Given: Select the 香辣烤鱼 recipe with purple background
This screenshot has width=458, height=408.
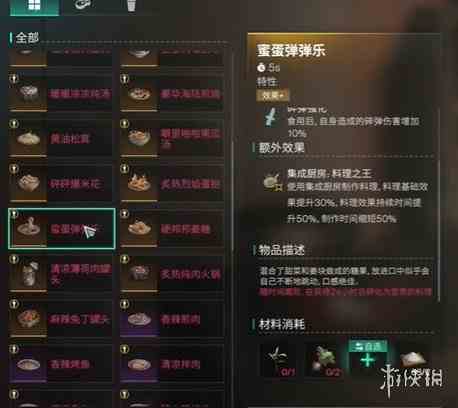Looking at the screenshot, I should tap(61, 364).
